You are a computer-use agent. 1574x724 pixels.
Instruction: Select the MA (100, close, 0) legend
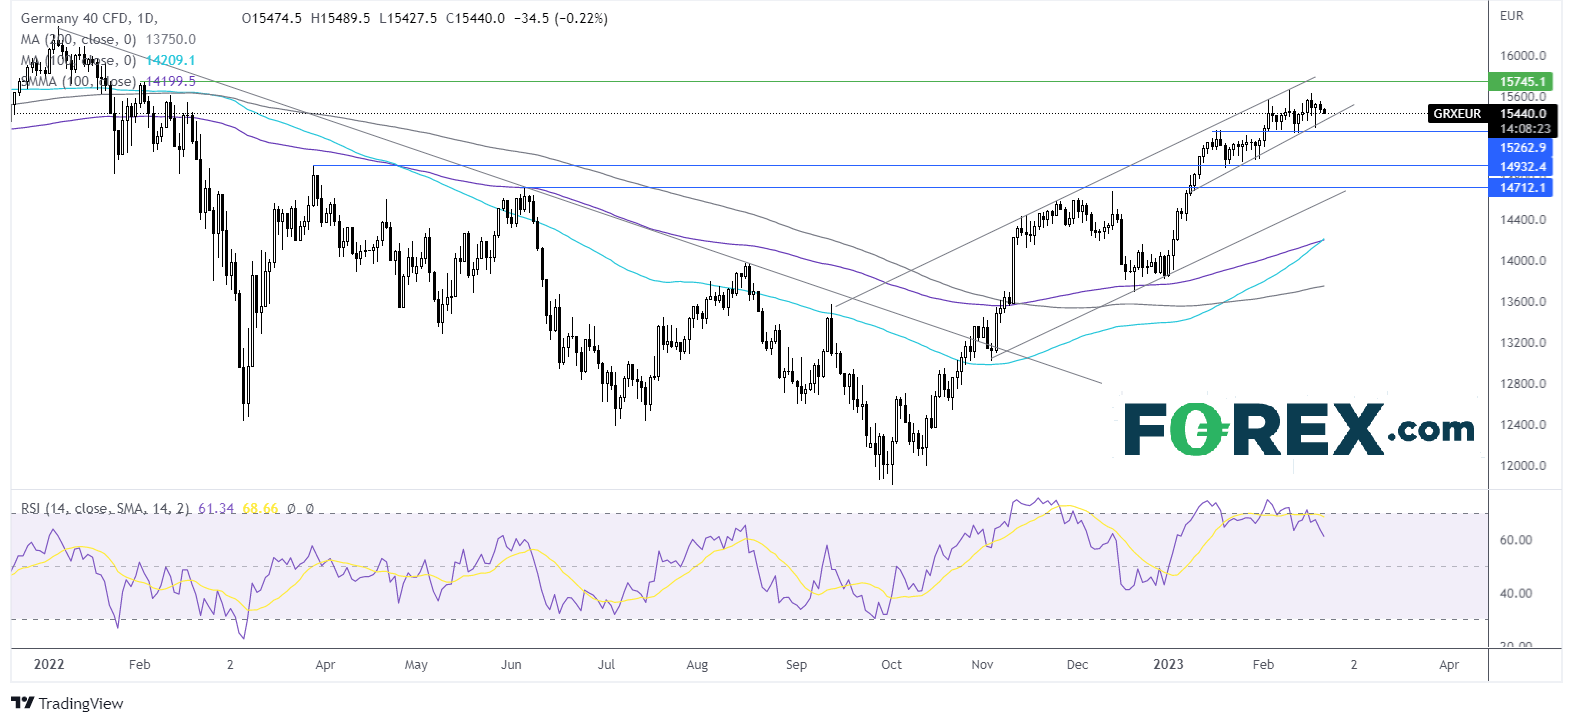coord(78,60)
